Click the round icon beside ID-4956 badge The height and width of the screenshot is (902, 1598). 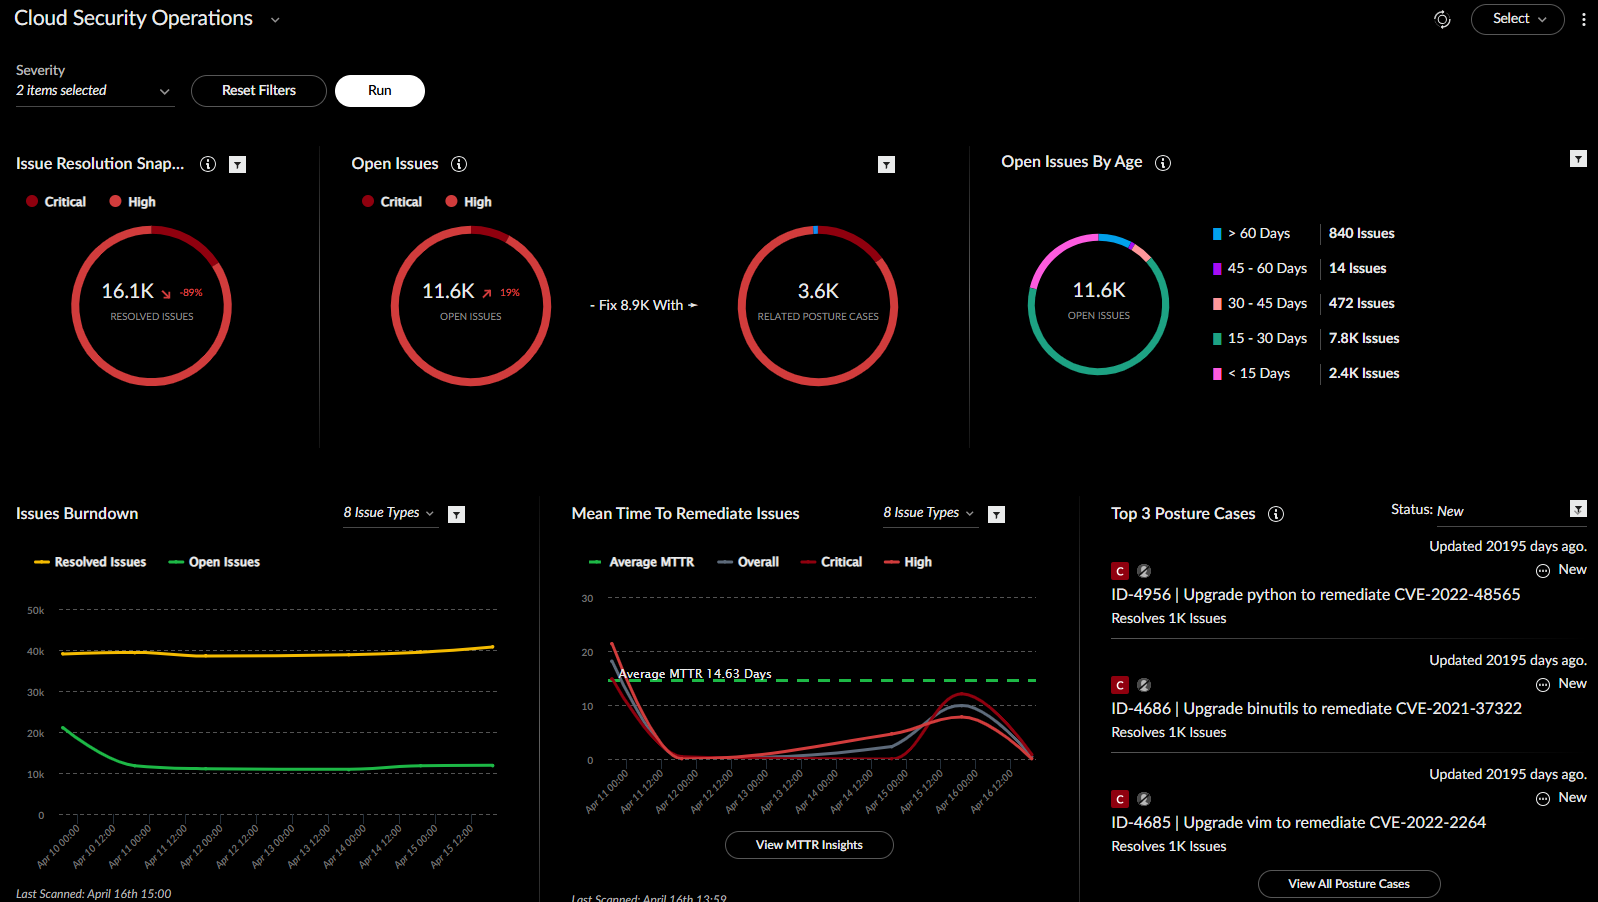pos(1144,571)
